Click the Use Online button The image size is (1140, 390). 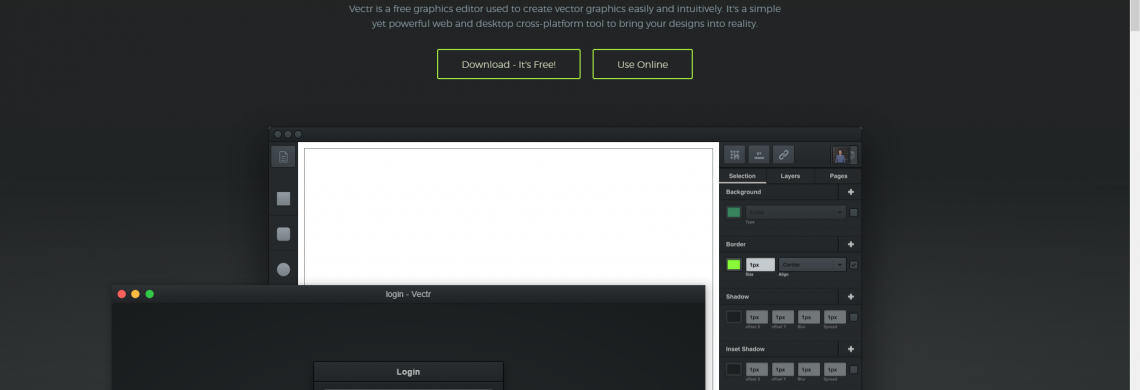click(x=643, y=64)
